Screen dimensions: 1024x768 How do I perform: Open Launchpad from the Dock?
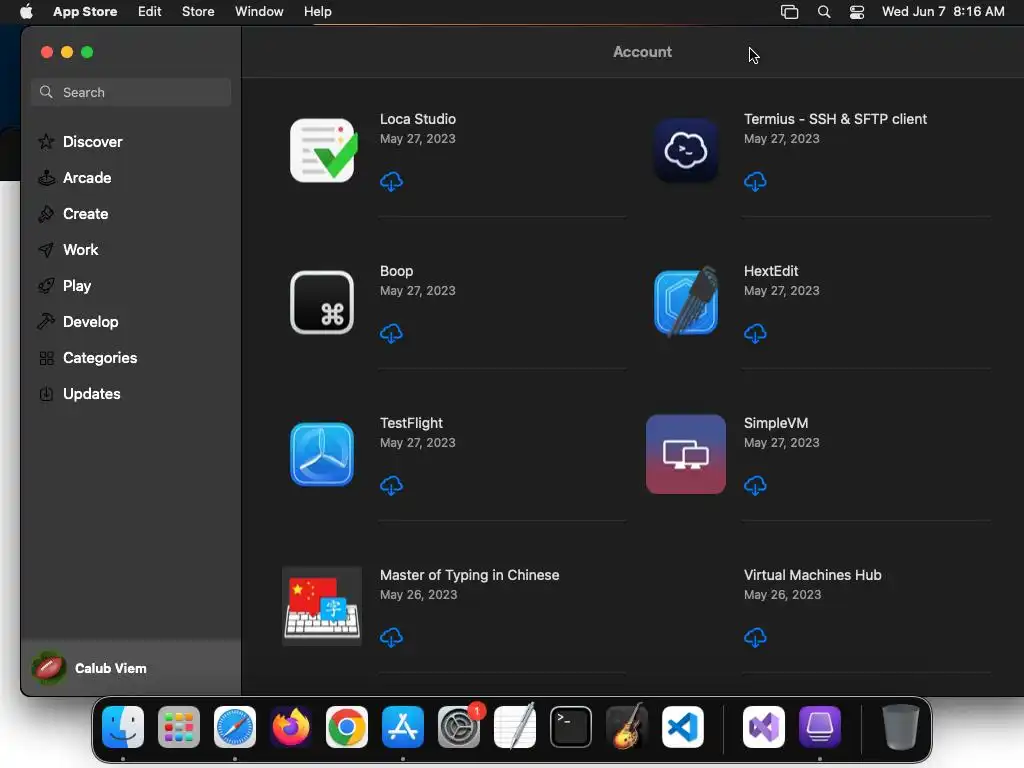[x=179, y=727]
